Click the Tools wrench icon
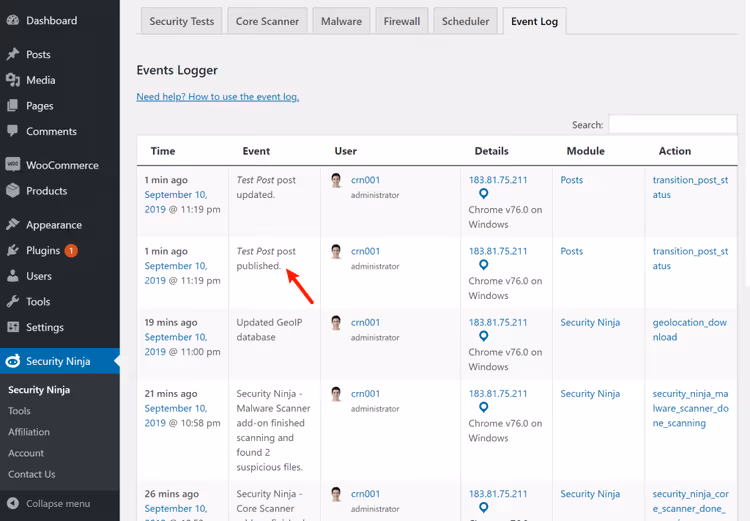 [13, 301]
